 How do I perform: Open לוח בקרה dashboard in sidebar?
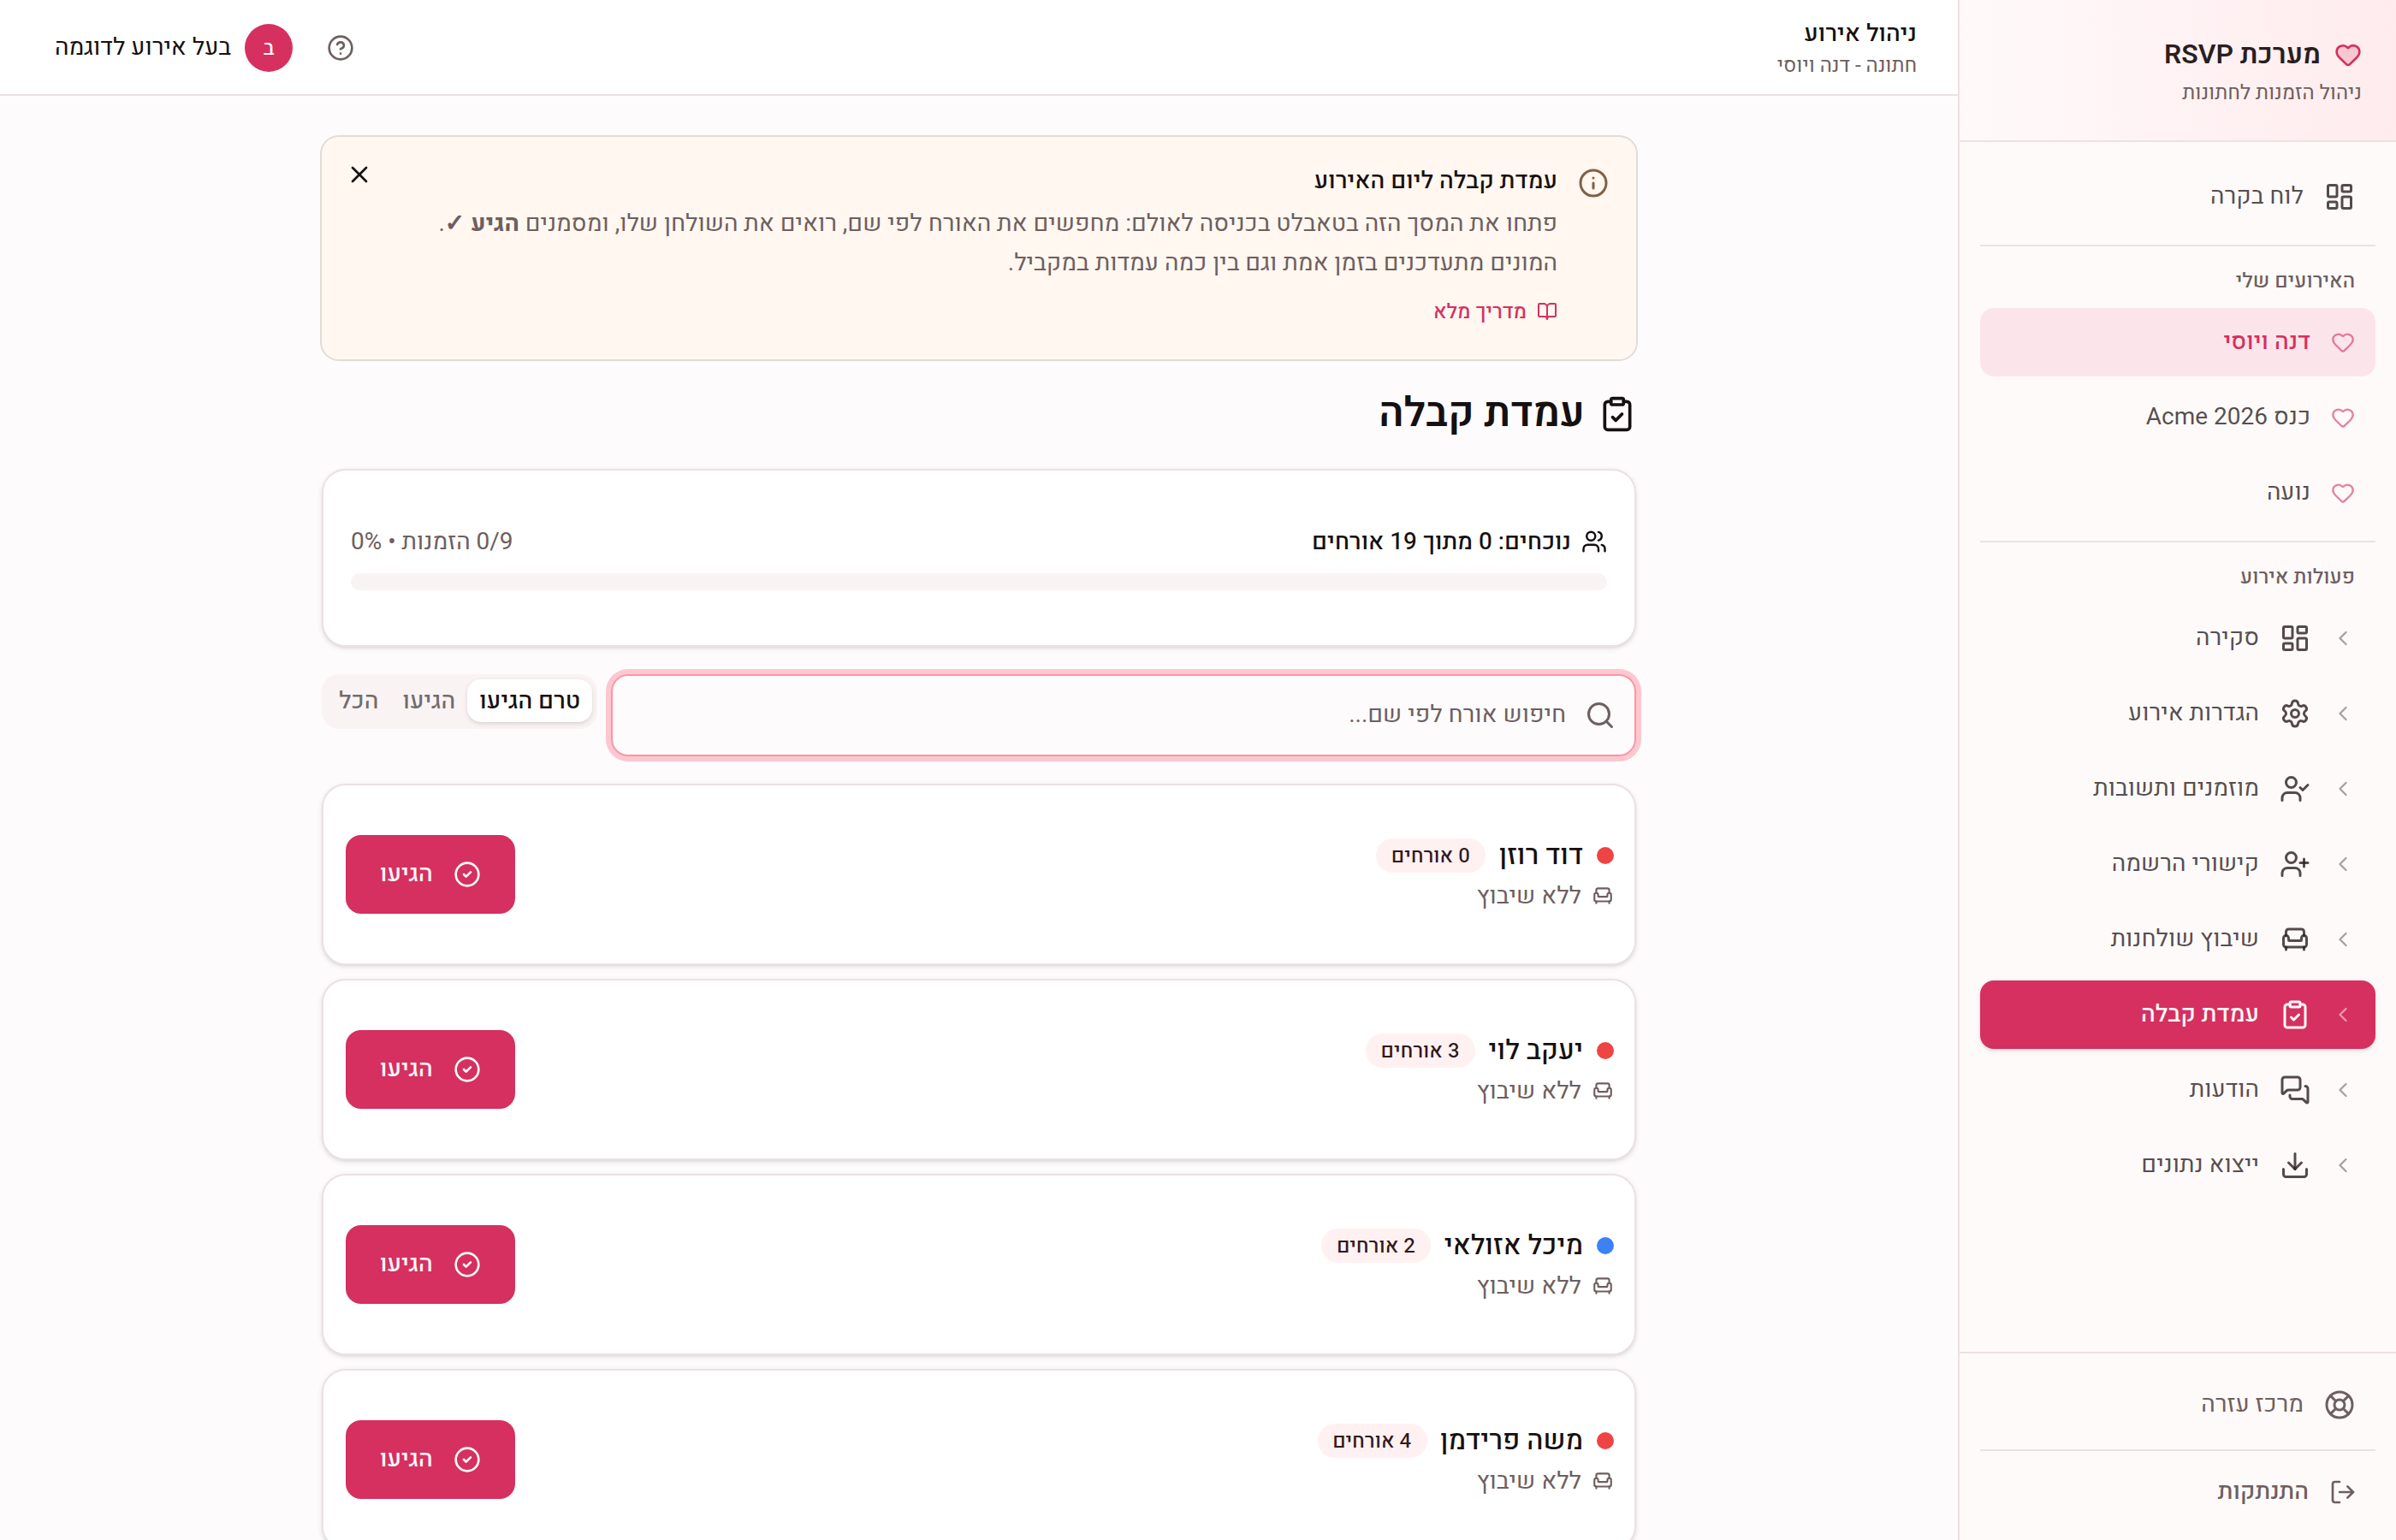click(x=2178, y=196)
